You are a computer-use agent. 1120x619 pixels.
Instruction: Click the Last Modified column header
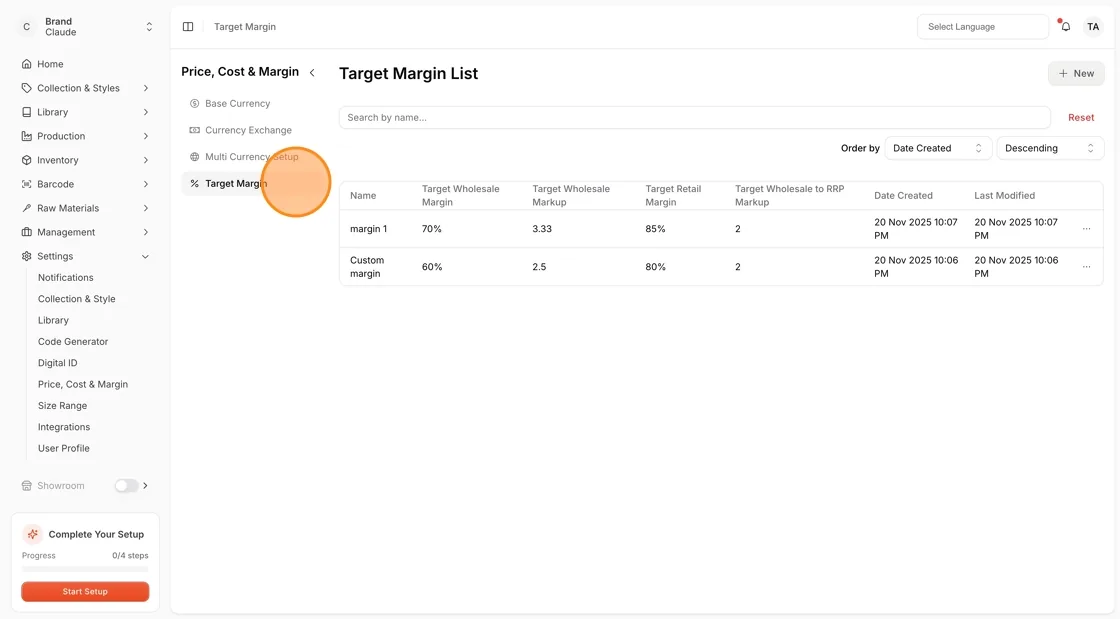1004,196
